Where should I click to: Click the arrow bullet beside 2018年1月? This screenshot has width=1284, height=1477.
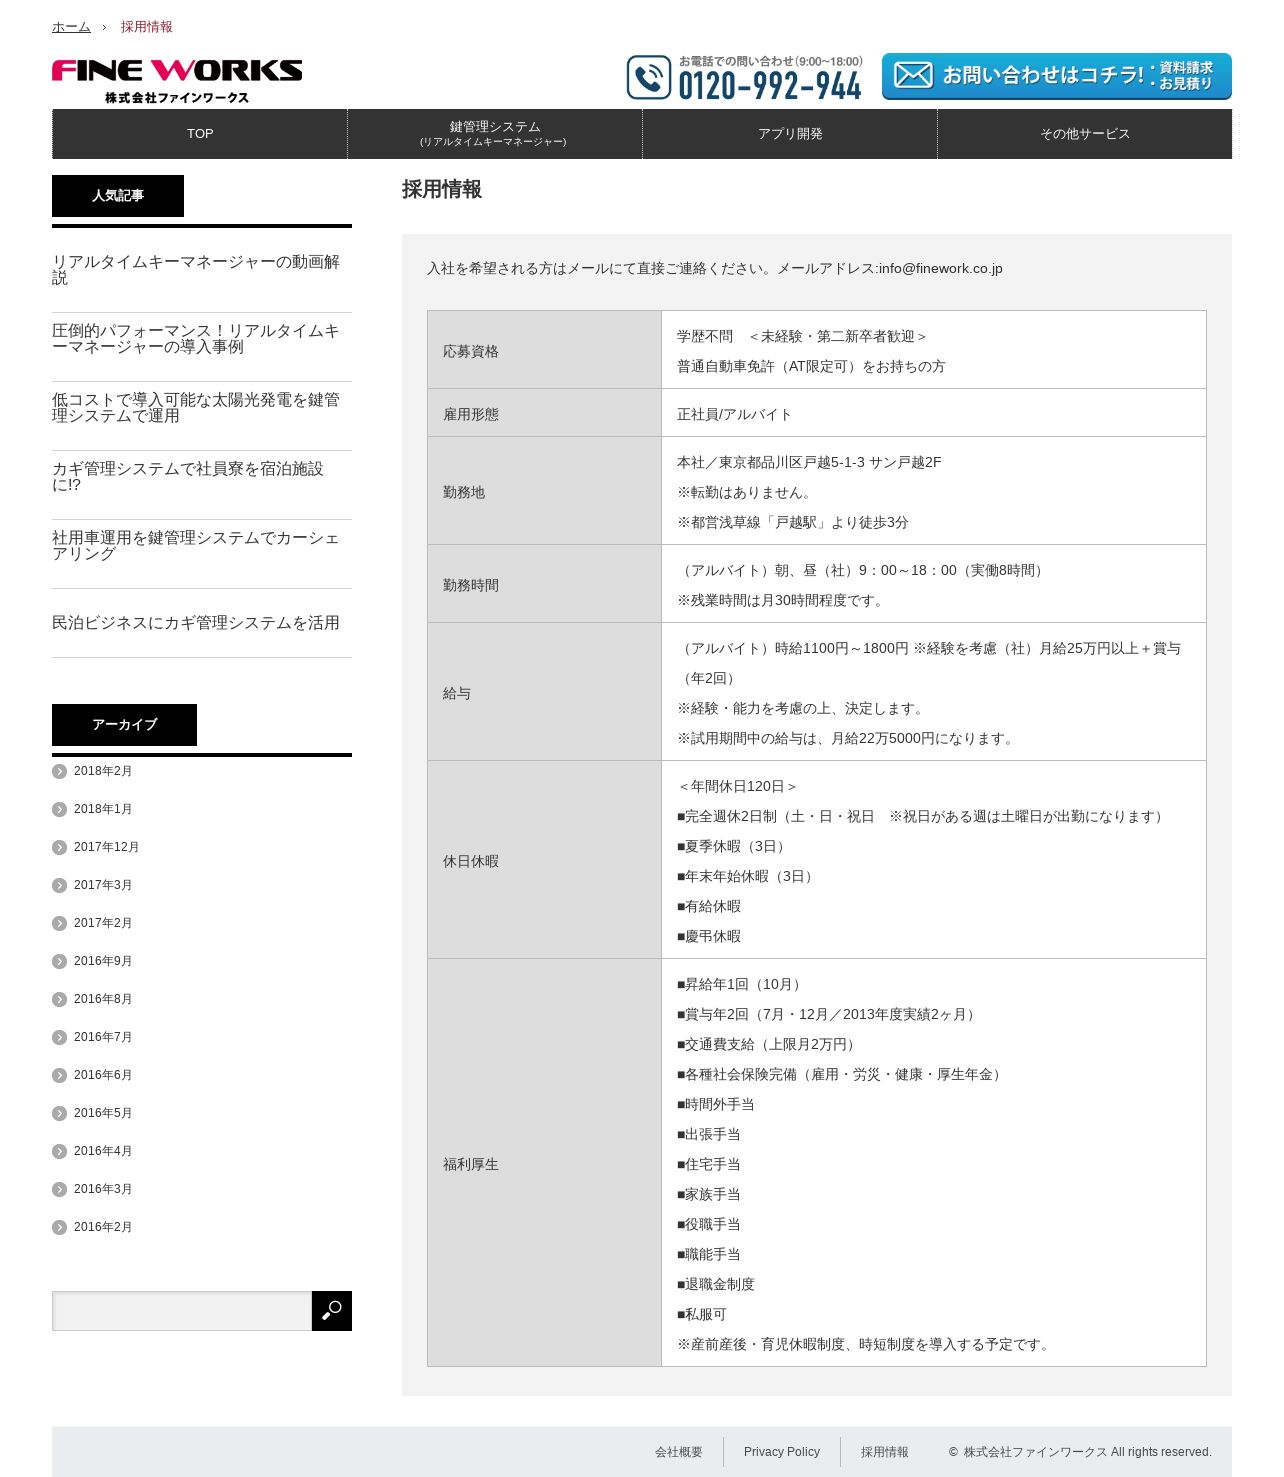tap(60, 809)
